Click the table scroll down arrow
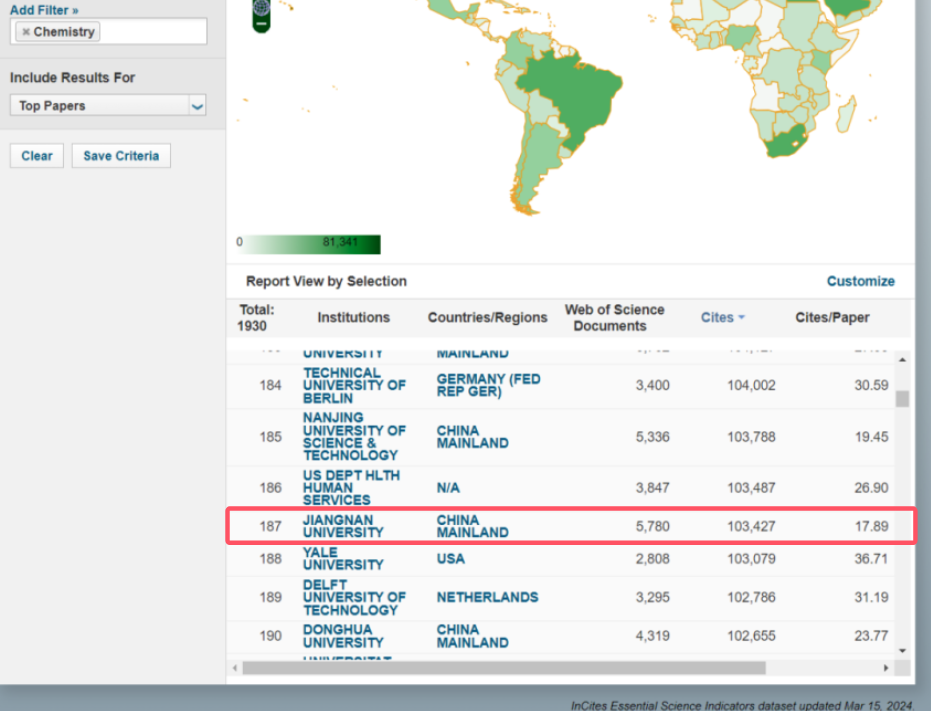This screenshot has height=711, width=931. click(902, 650)
